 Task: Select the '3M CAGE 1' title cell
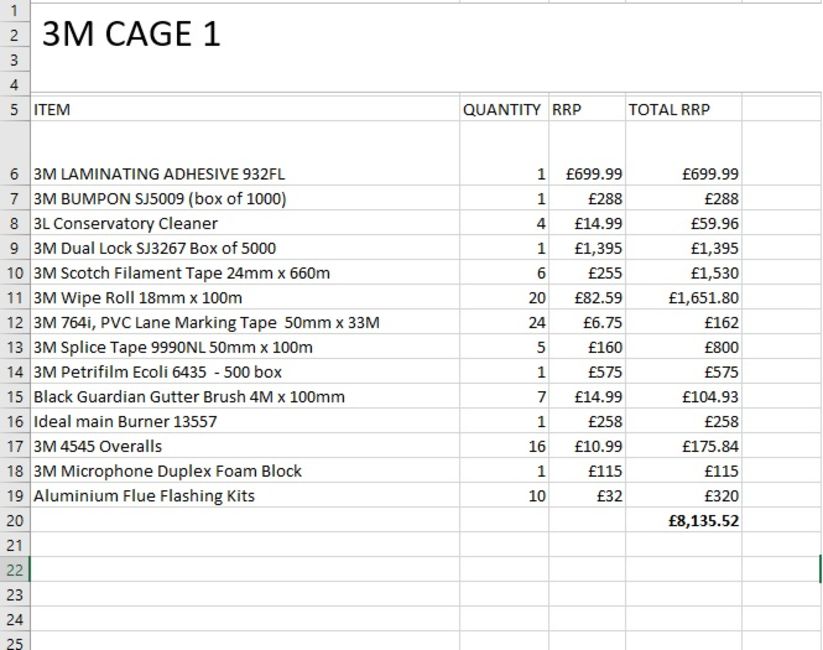(x=245, y=35)
